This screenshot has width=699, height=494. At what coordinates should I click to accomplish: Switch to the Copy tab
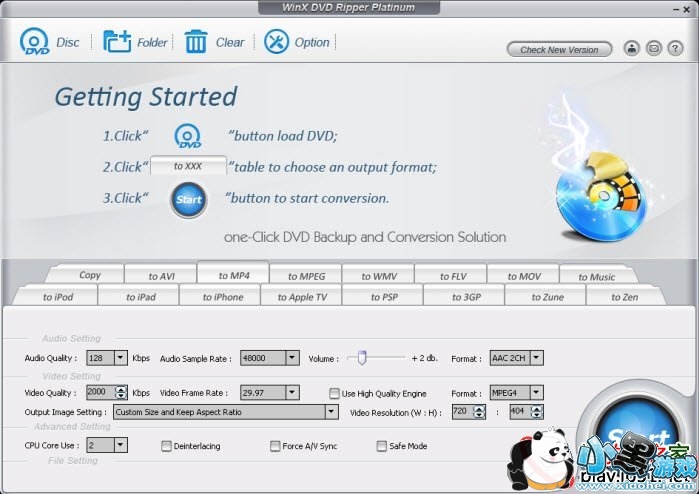coord(90,275)
